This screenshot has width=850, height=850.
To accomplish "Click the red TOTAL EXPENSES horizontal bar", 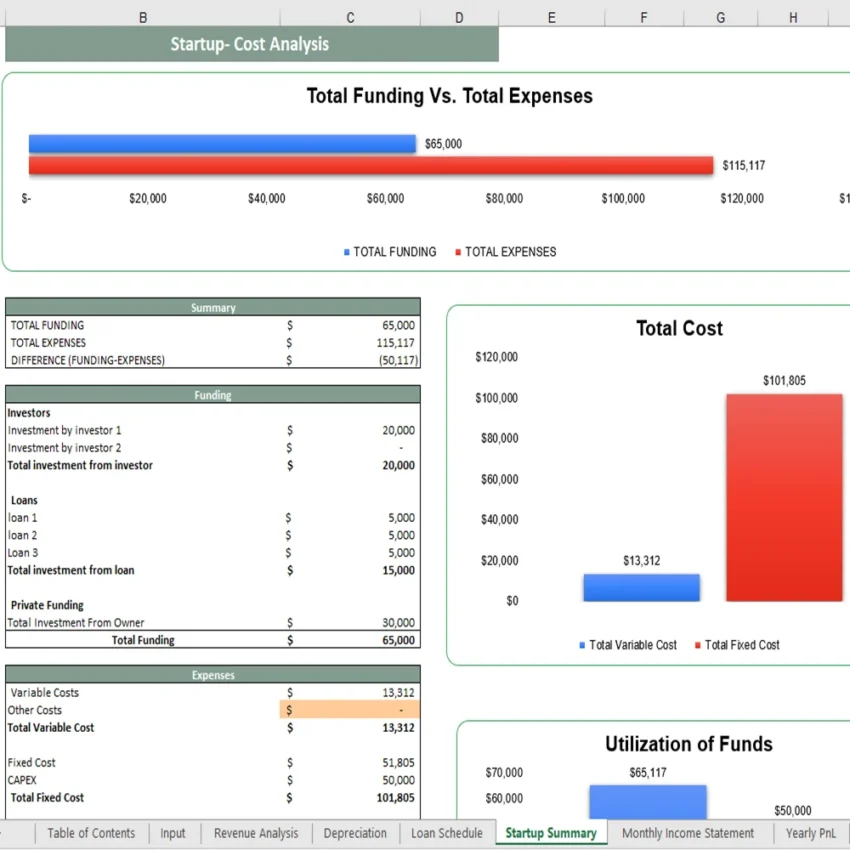I will [370, 164].
